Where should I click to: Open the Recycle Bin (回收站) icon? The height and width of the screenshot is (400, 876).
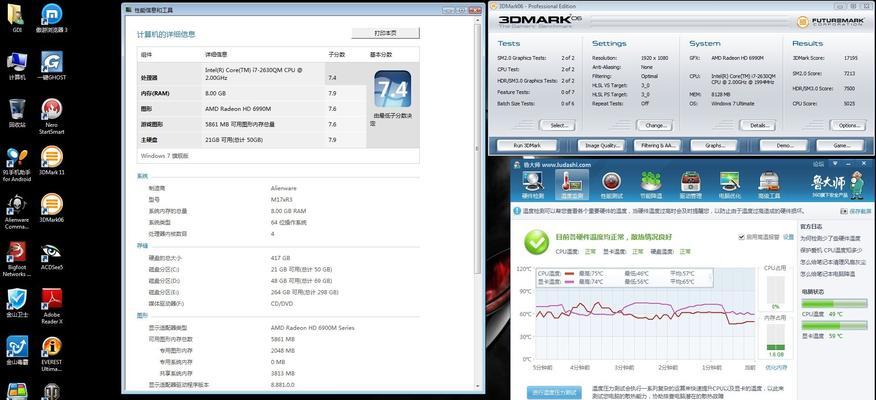click(17, 112)
